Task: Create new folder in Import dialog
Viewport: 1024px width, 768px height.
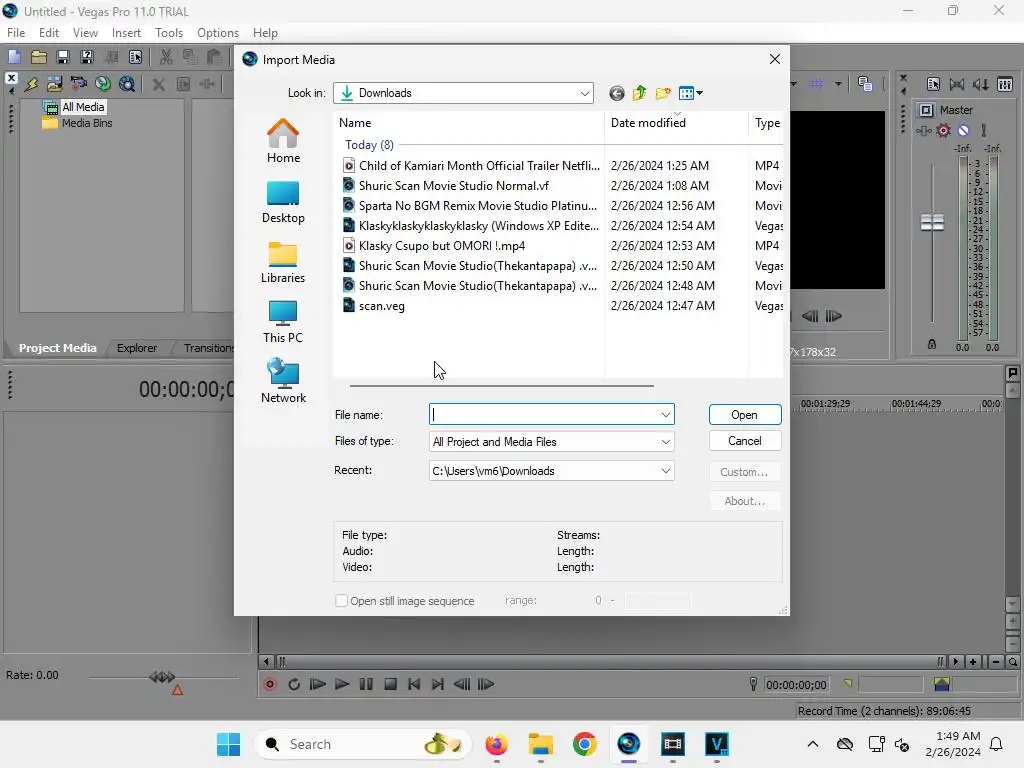Action: pos(663,93)
